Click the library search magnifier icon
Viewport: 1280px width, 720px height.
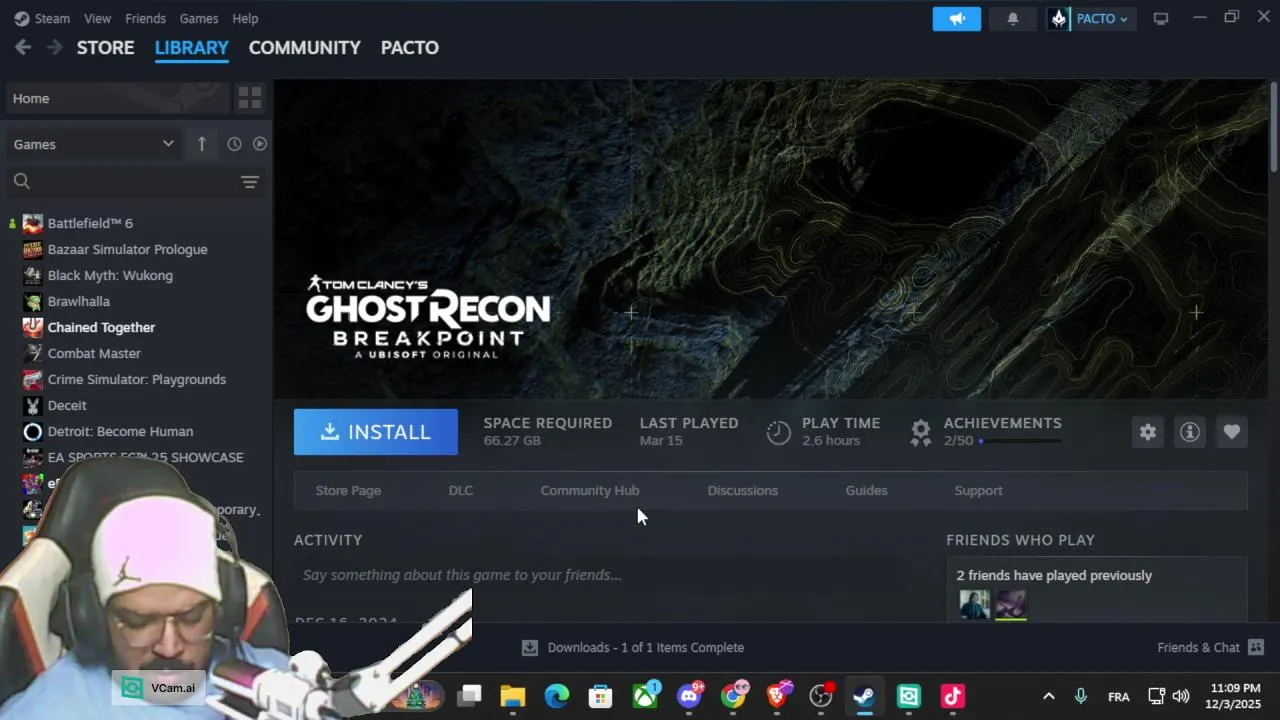[x=22, y=181]
